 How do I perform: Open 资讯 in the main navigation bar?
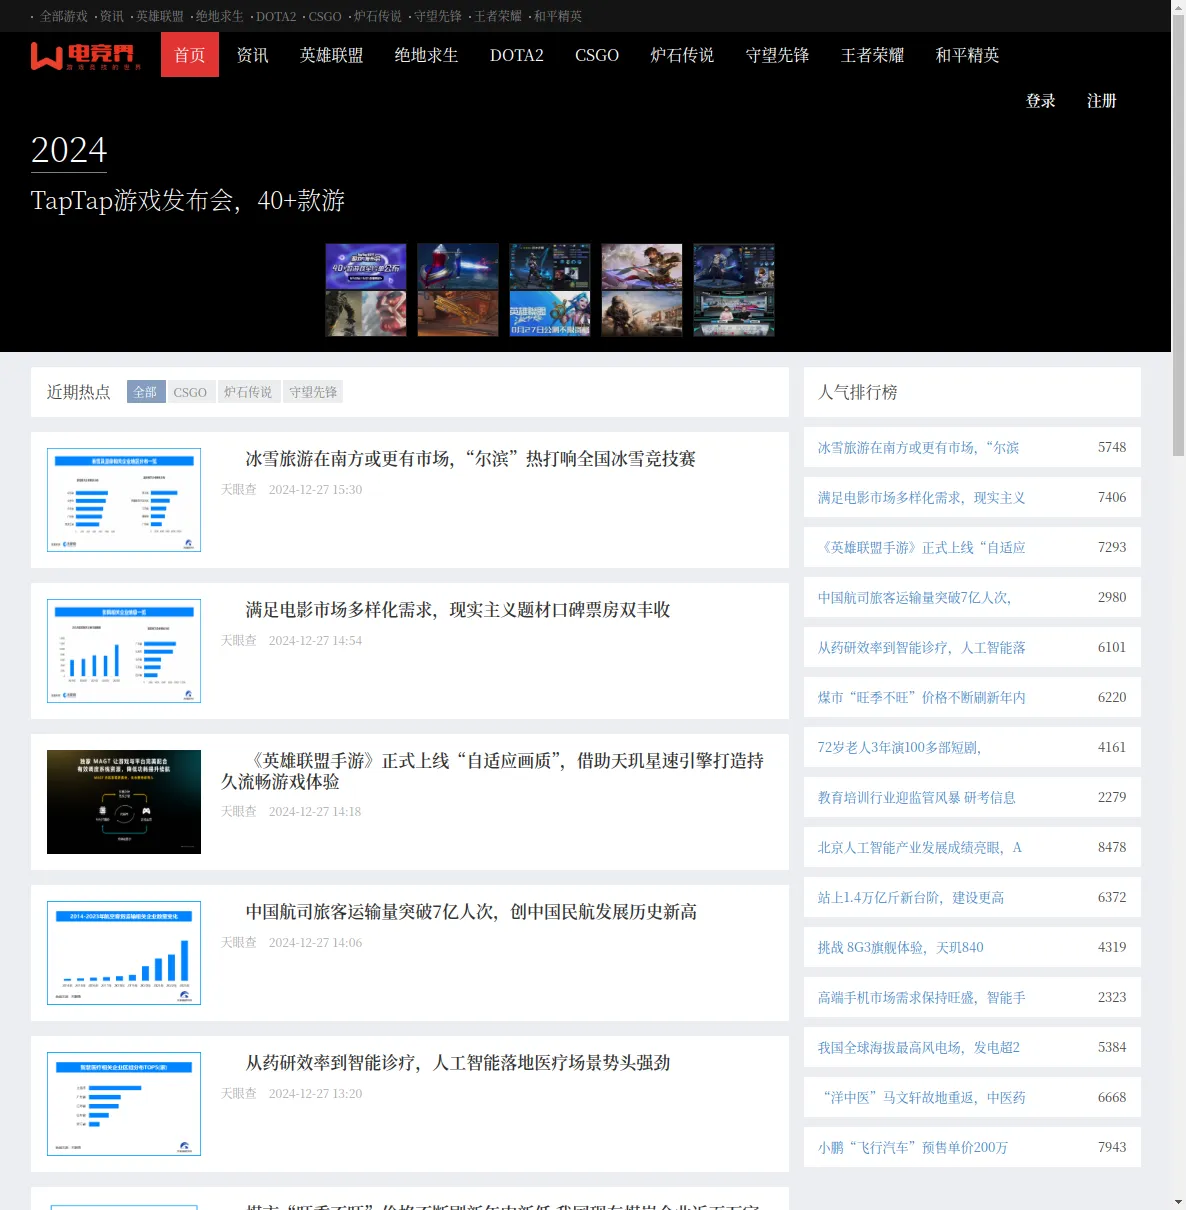point(252,55)
